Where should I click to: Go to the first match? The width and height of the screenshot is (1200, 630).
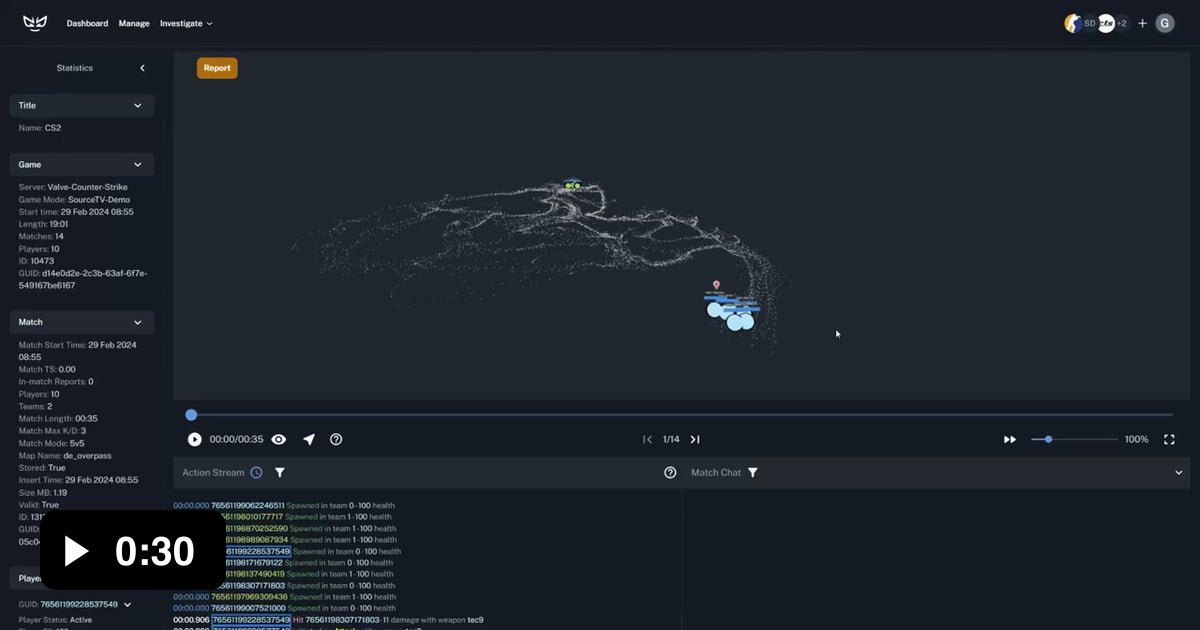[x=647, y=439]
